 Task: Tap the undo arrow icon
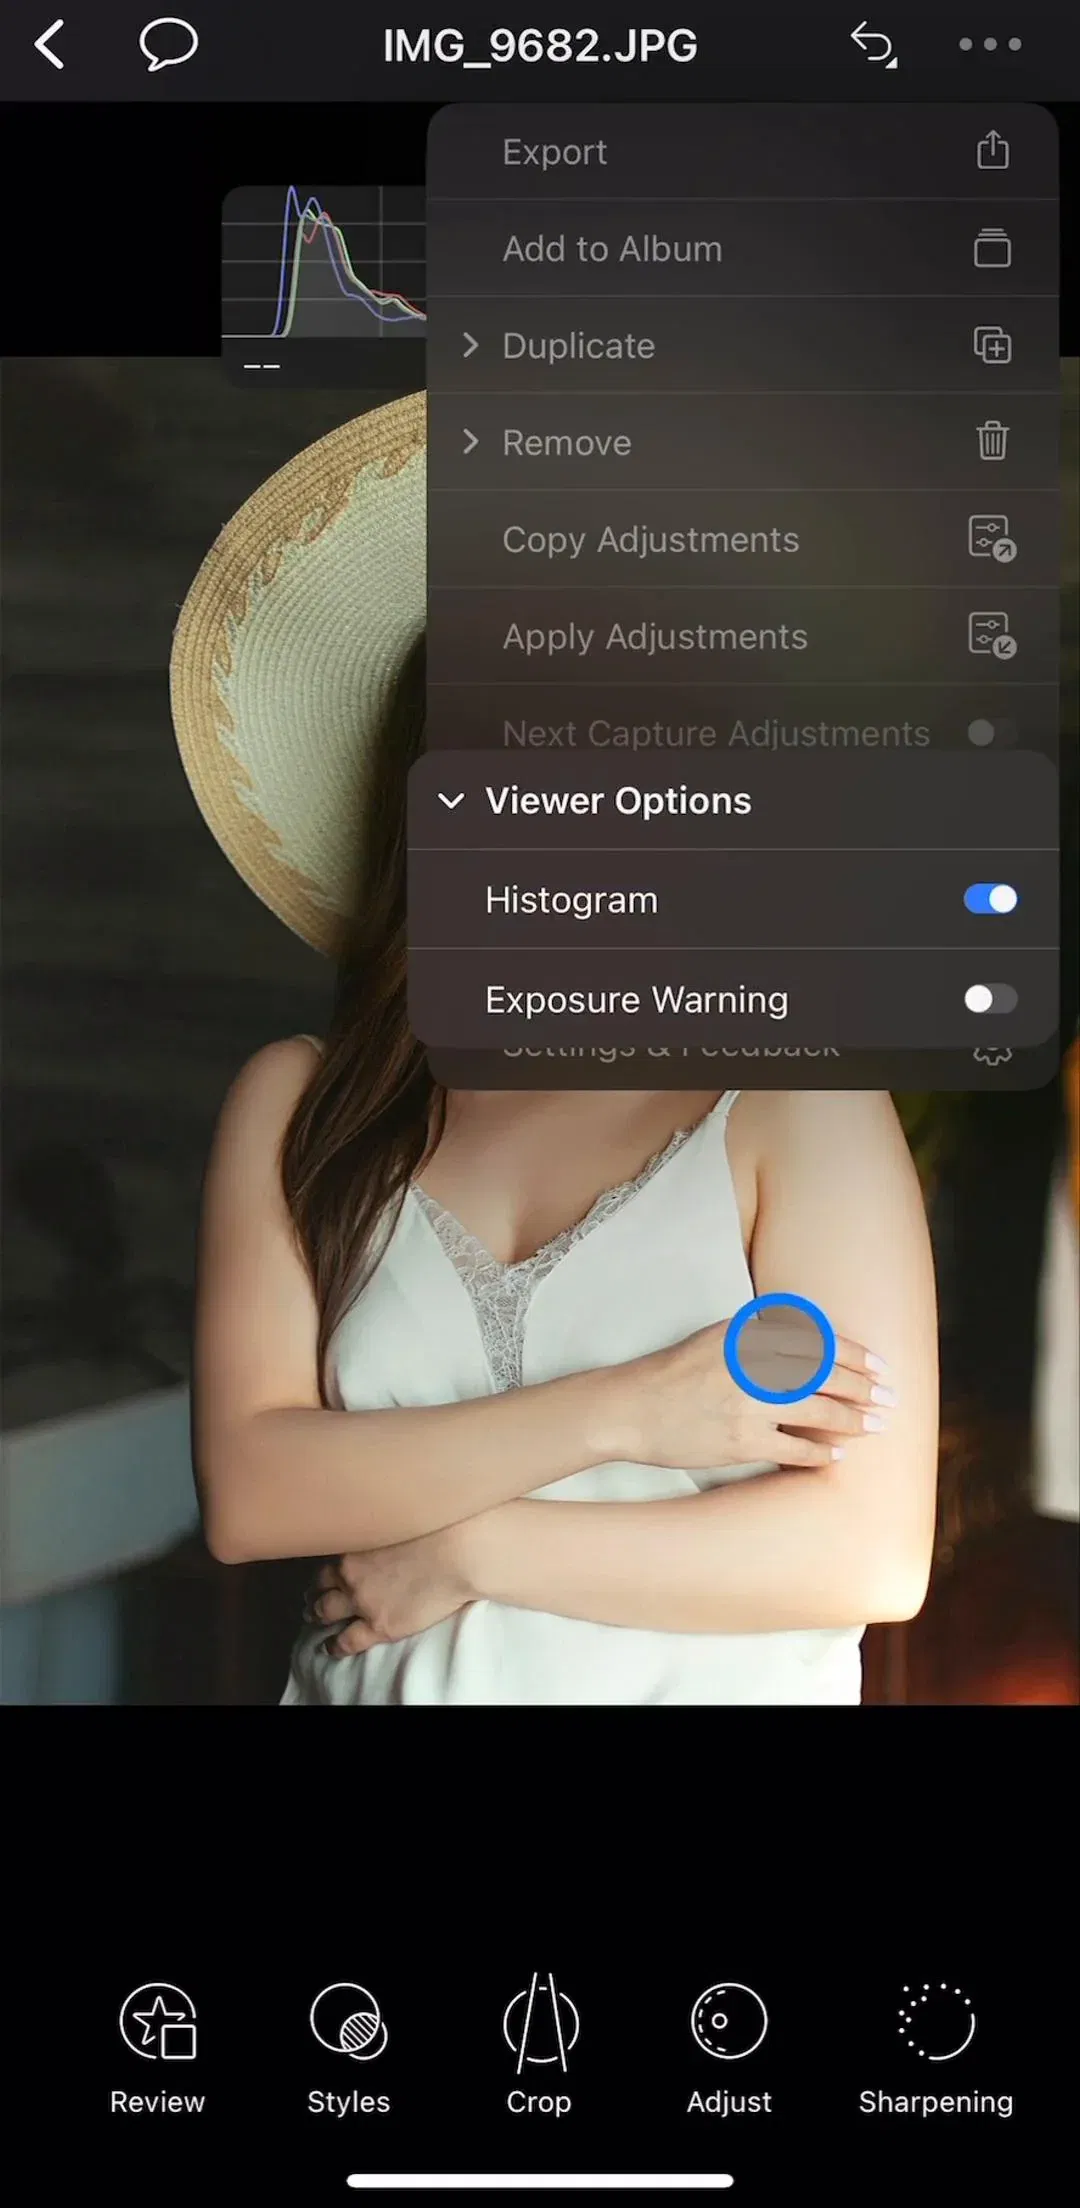(x=874, y=45)
